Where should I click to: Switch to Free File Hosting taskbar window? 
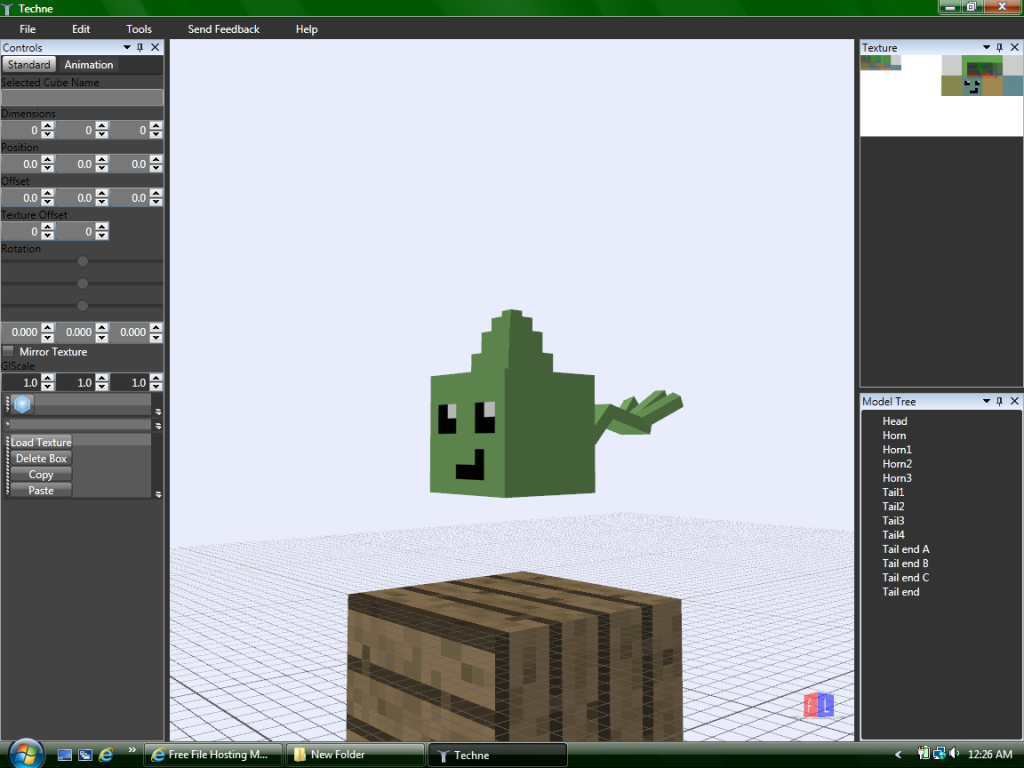[214, 755]
